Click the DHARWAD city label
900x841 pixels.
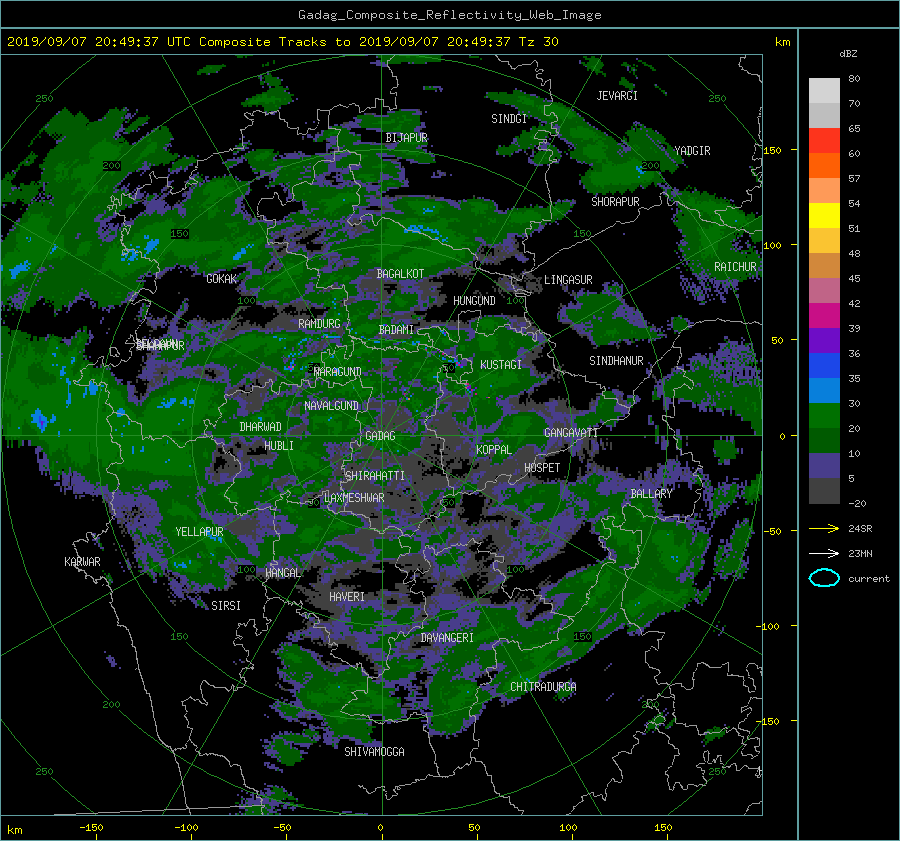tap(261, 427)
